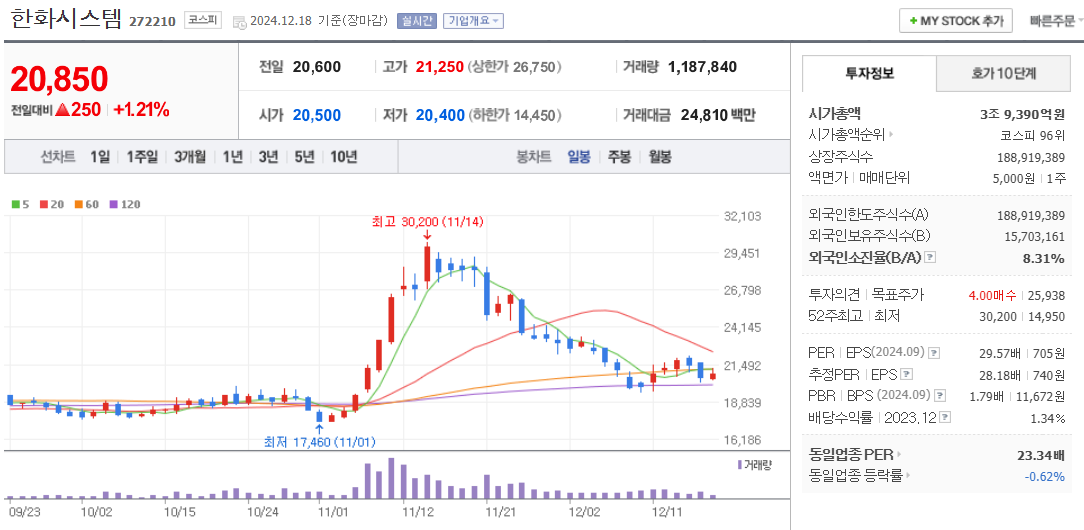
Task: Click the -0.62% sector change value
Action: (1044, 475)
